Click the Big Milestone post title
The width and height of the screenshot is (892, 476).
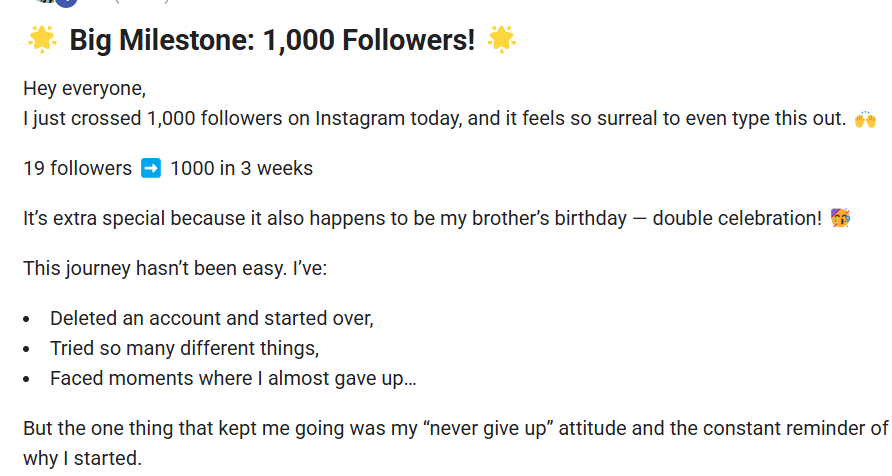(272, 41)
